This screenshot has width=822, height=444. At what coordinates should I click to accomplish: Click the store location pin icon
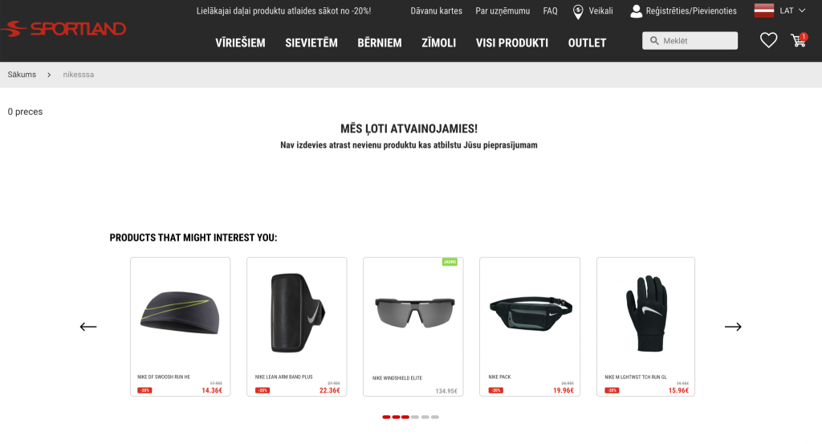(x=578, y=12)
